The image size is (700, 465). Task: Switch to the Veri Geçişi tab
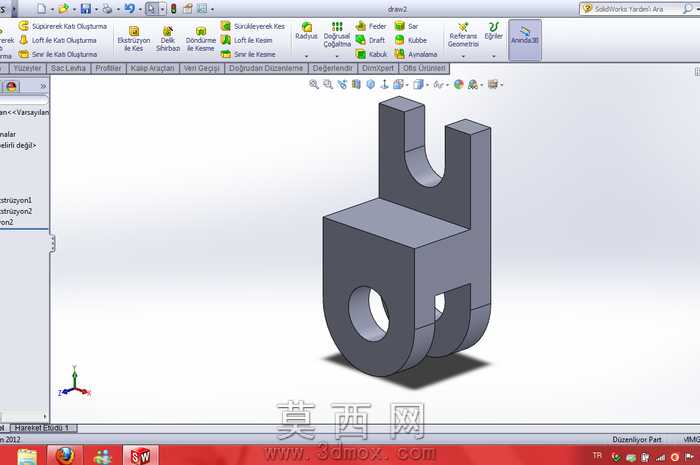[x=202, y=68]
